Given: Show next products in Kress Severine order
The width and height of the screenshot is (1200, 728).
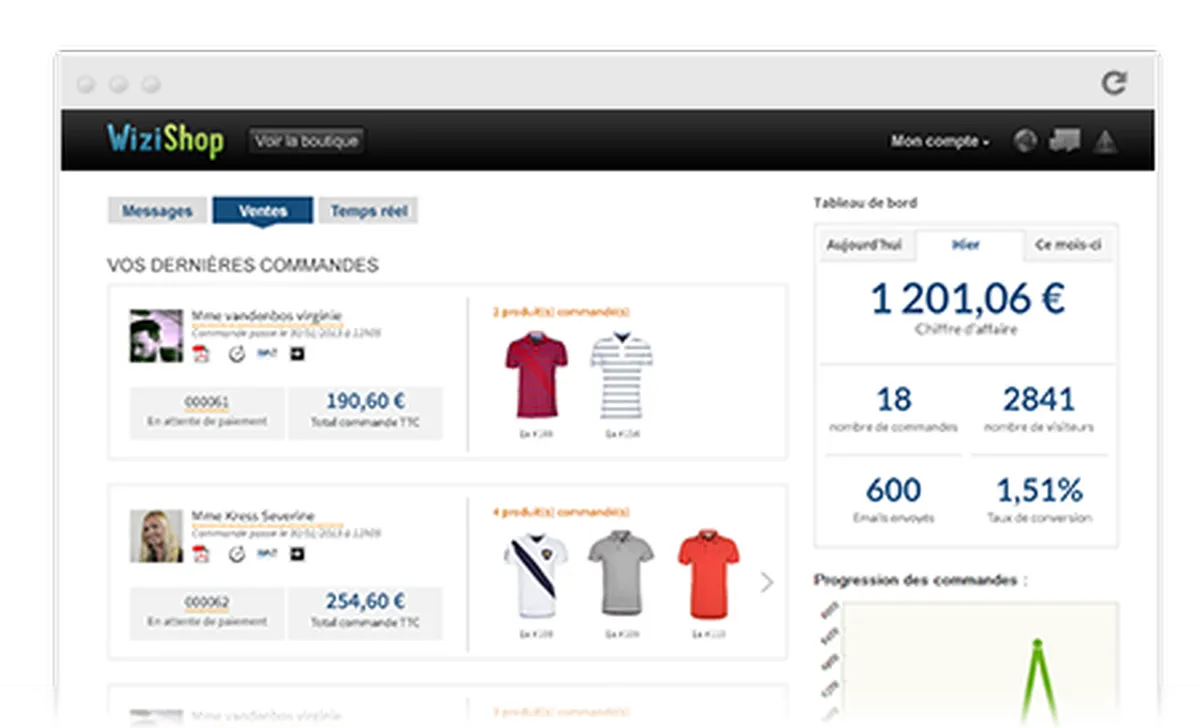Looking at the screenshot, I should click(767, 581).
